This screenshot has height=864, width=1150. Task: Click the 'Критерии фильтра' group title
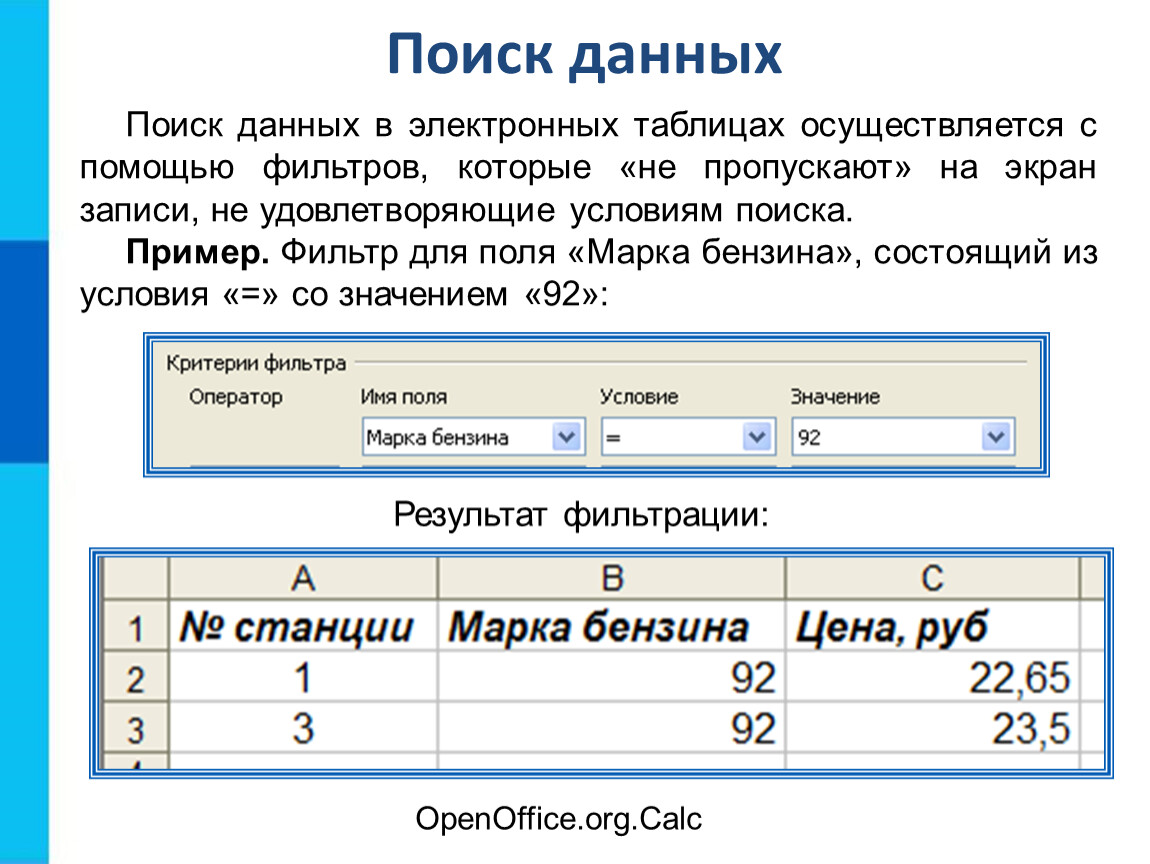click(255, 363)
